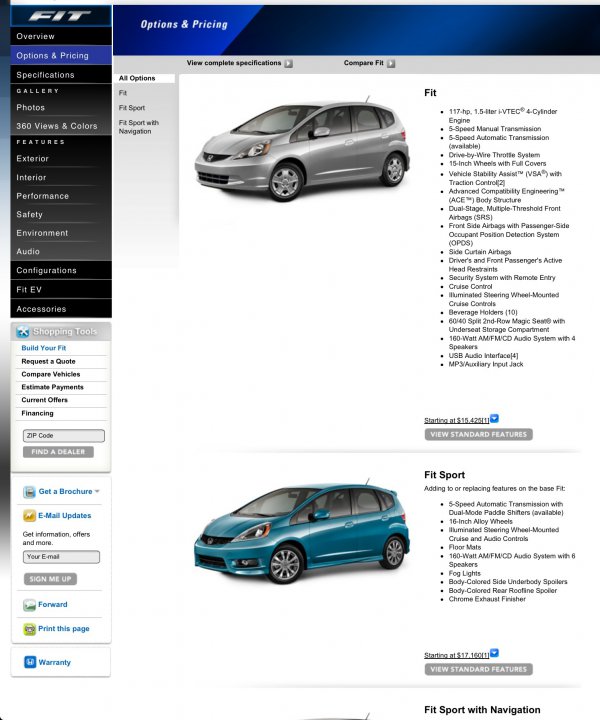Click the FIND A DEALER button
The width and height of the screenshot is (600, 720).
pyautogui.click(x=58, y=452)
